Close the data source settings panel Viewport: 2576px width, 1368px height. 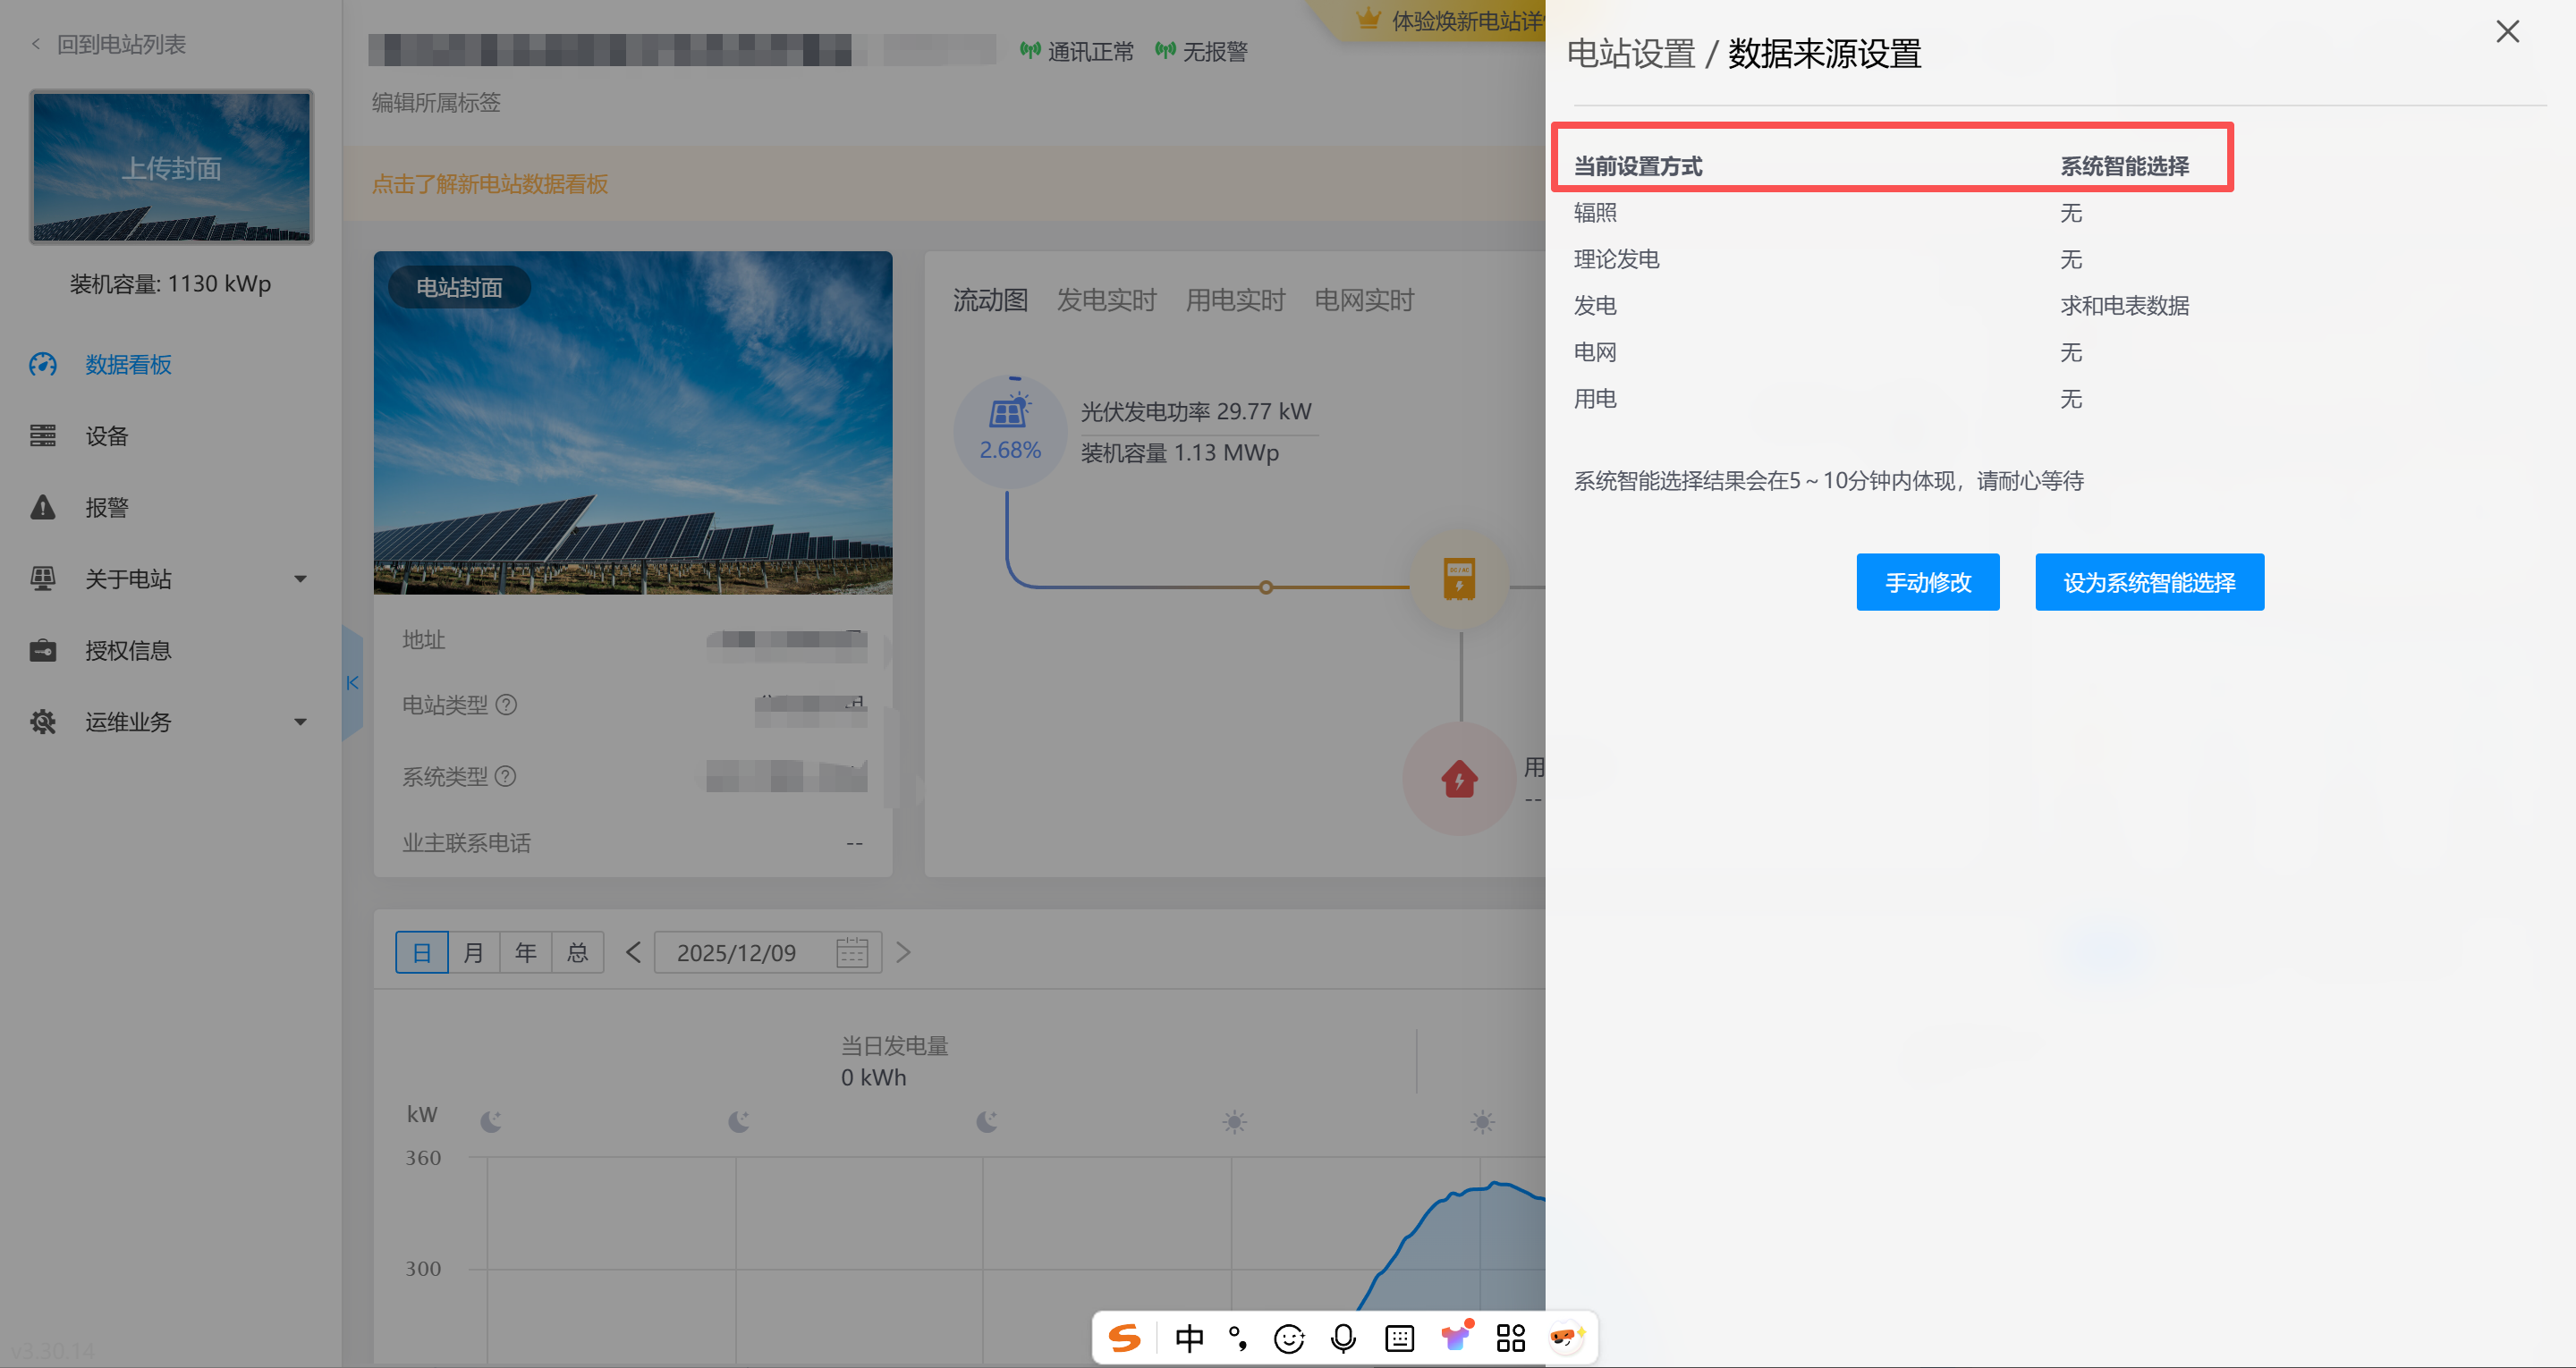(x=2506, y=32)
